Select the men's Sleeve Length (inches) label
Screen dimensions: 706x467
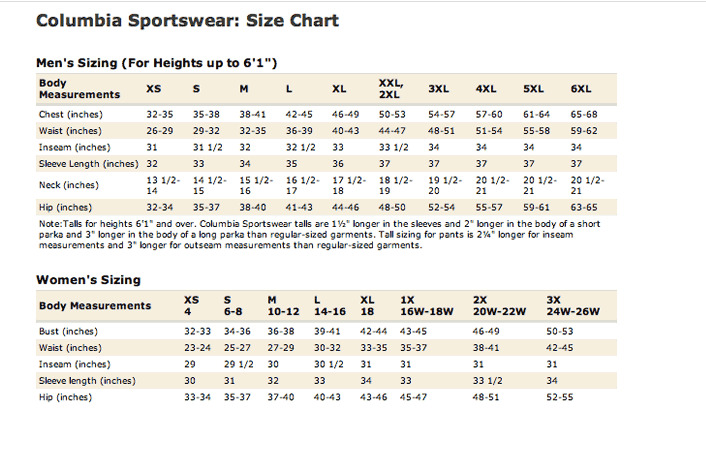pyautogui.click(x=89, y=164)
